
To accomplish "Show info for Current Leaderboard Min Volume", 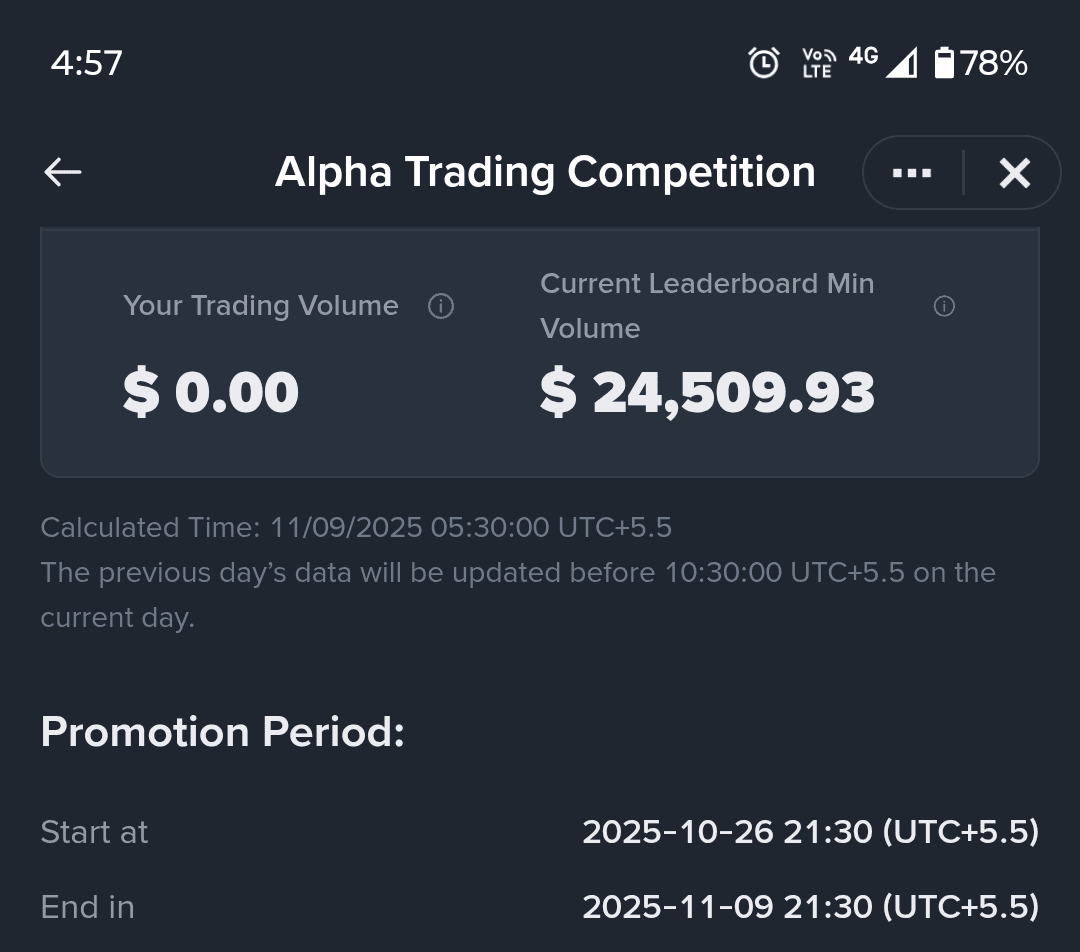I will point(944,306).
